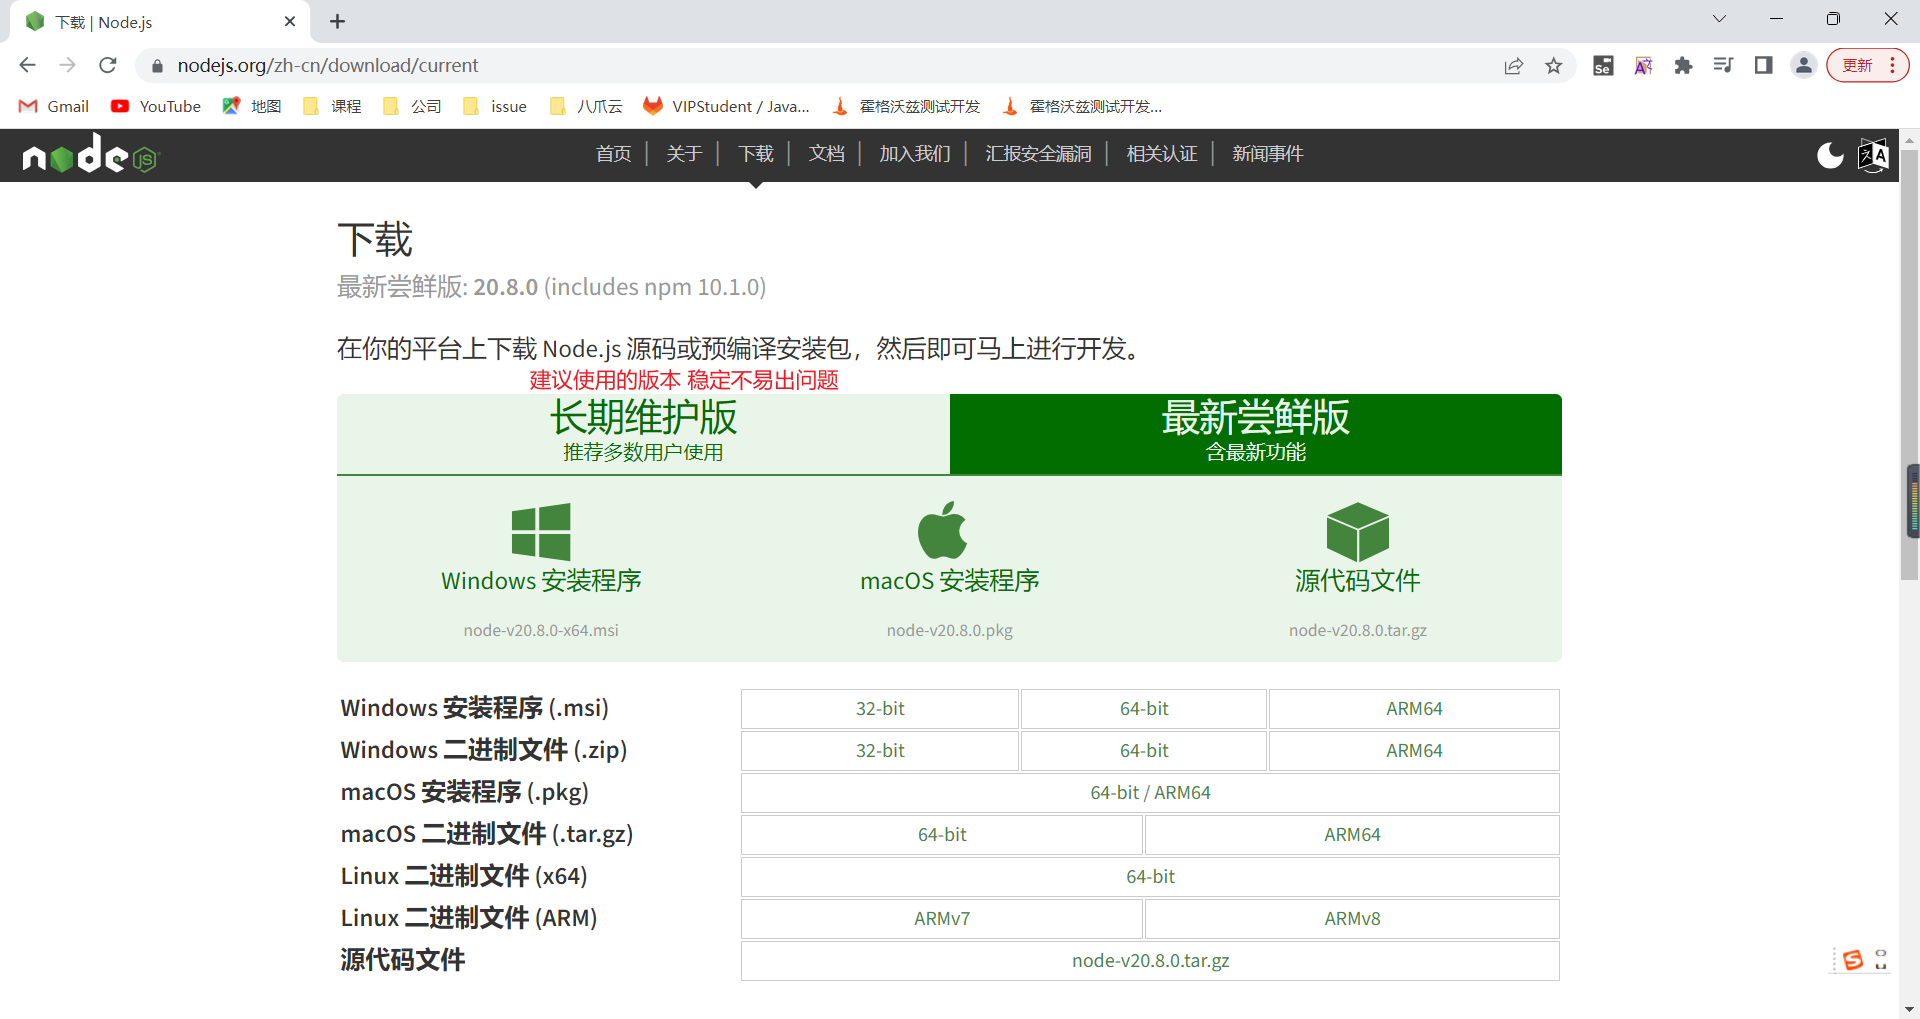This screenshot has width=1920, height=1019.
Task: Switch to the 长期维护版 LTS tab
Action: [643, 434]
